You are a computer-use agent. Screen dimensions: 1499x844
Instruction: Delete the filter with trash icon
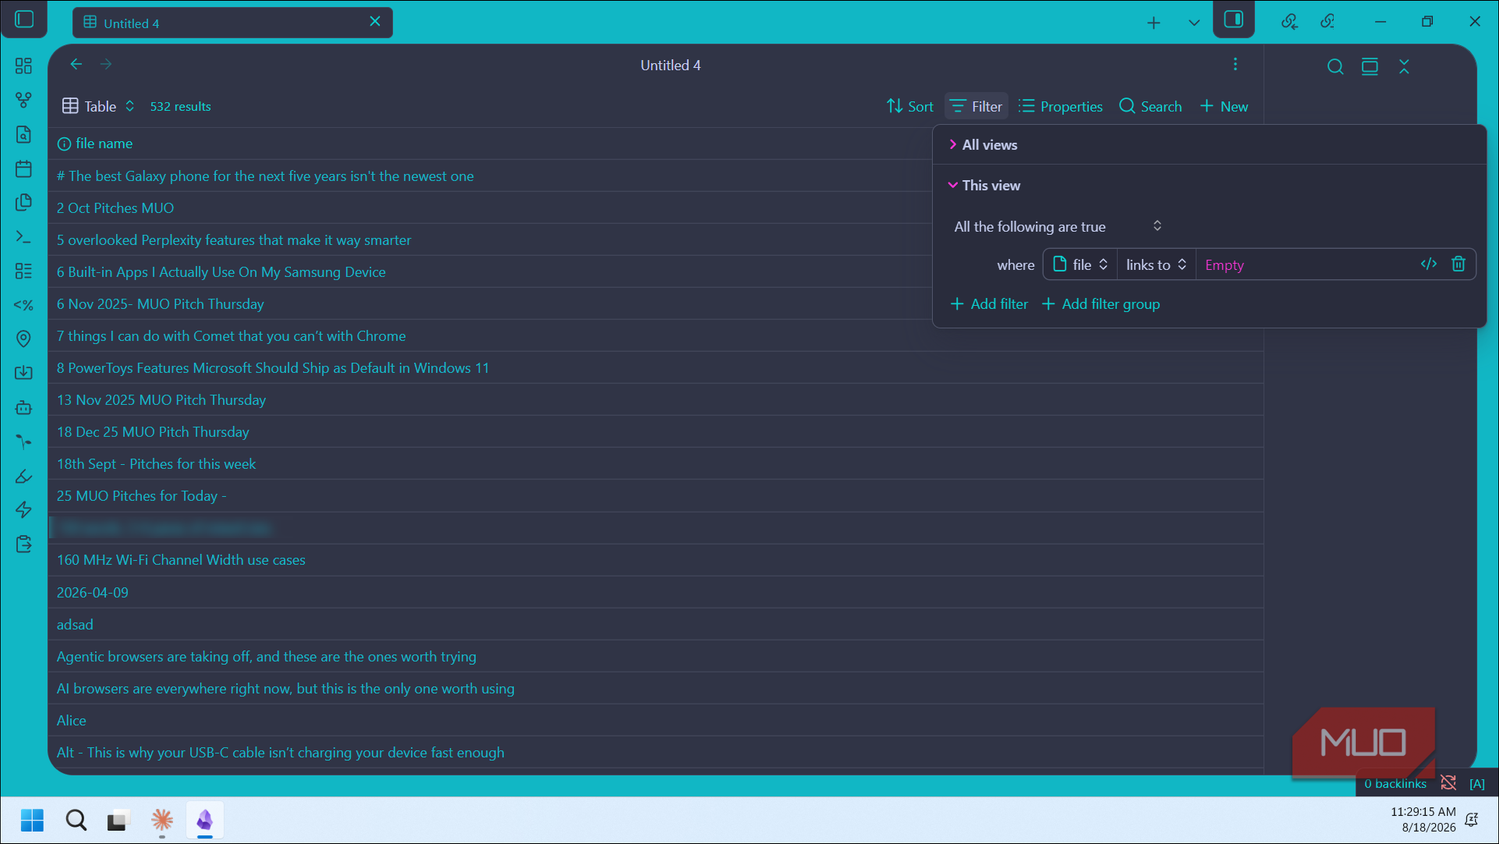click(1458, 264)
